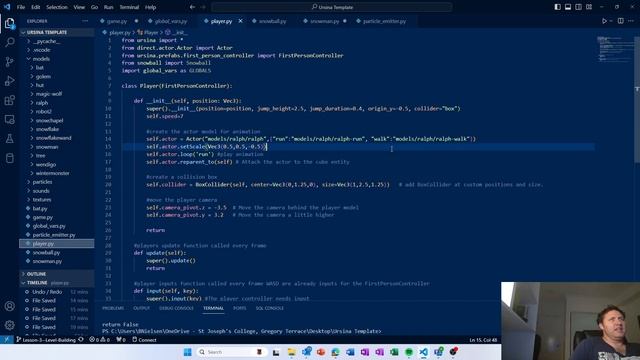
Task: Expand the __pycache__ folder
Action: coord(57,41)
